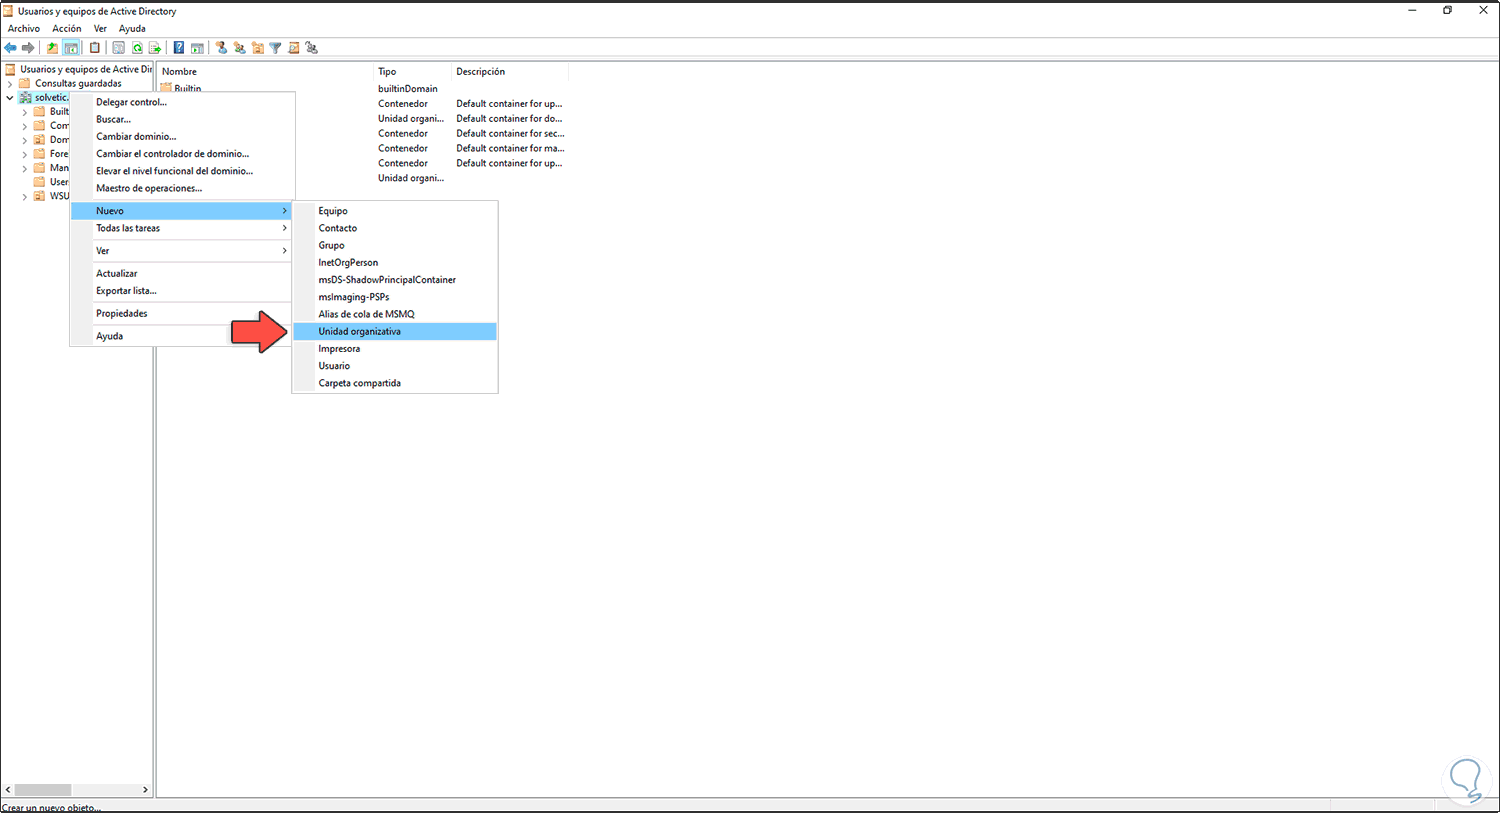Click the create new user toolbar icon

click(222, 48)
